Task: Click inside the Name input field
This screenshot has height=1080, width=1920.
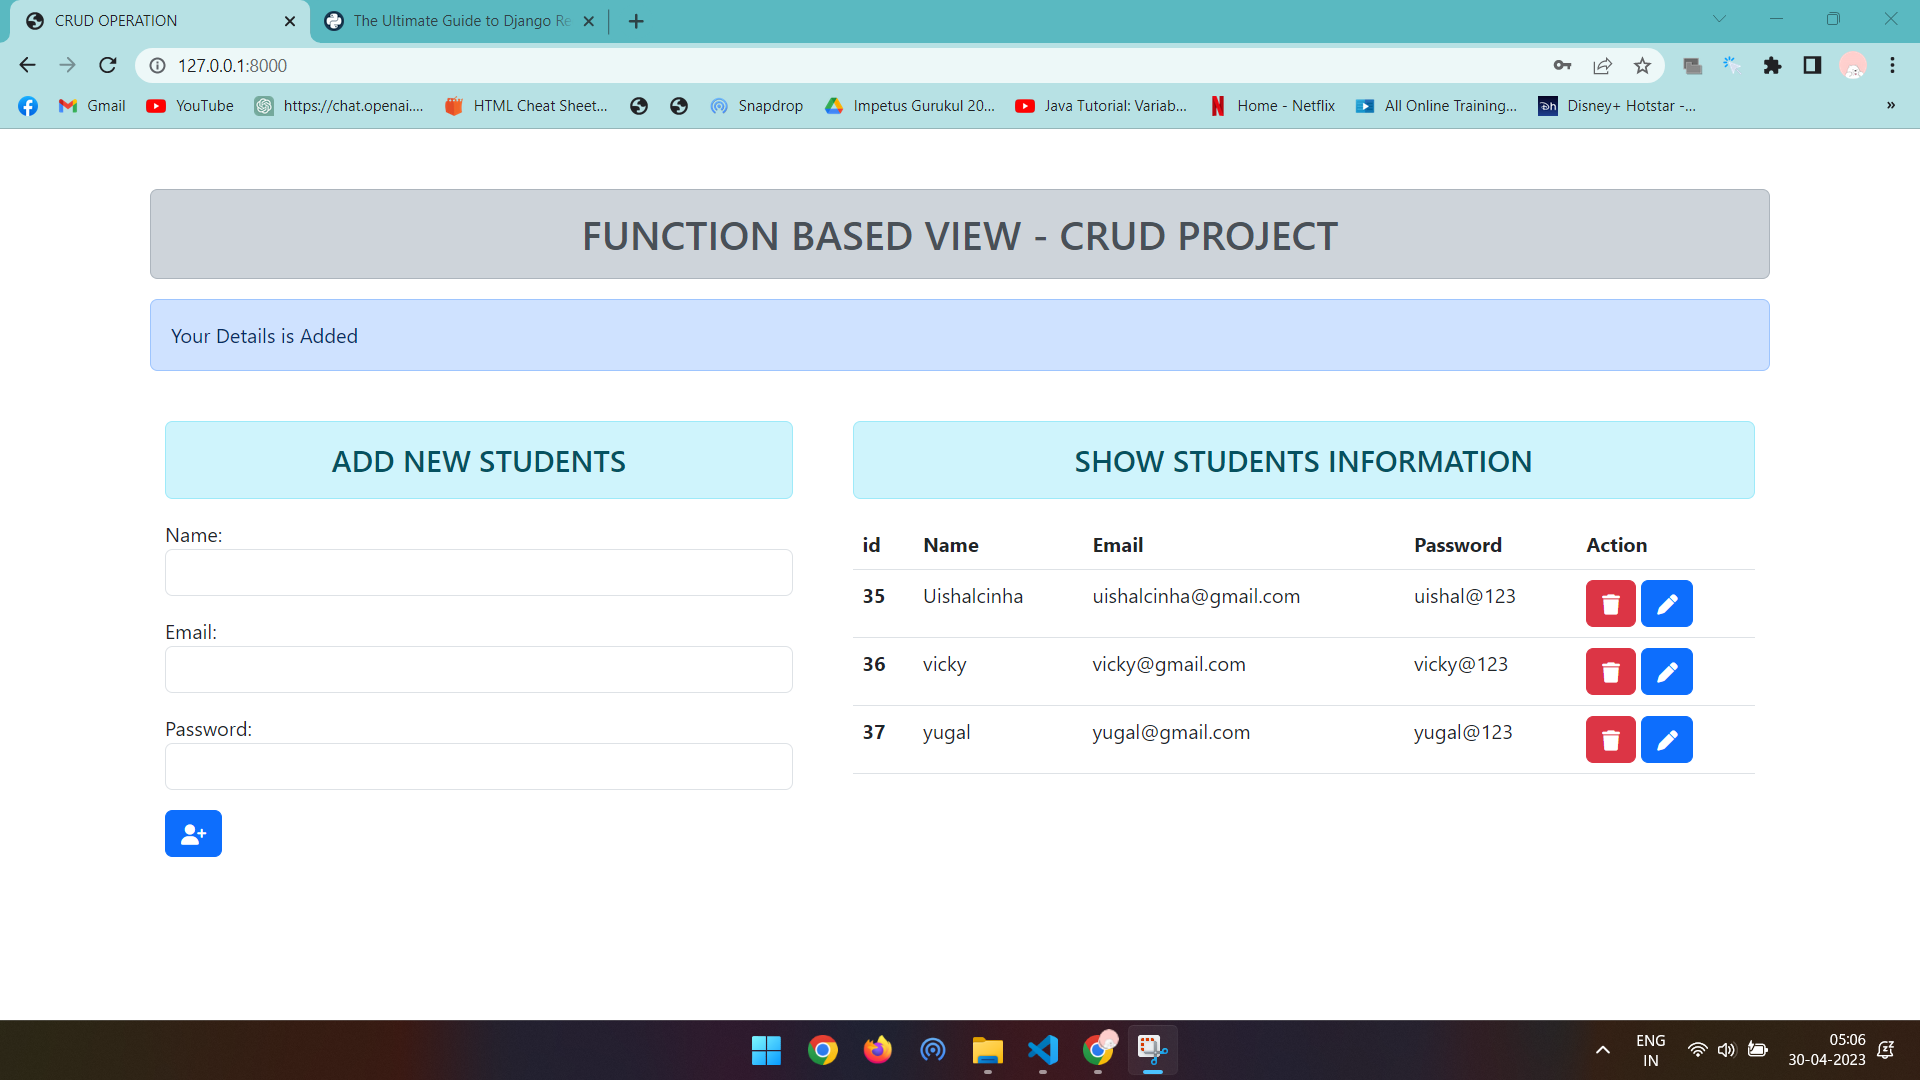Action: click(x=478, y=572)
